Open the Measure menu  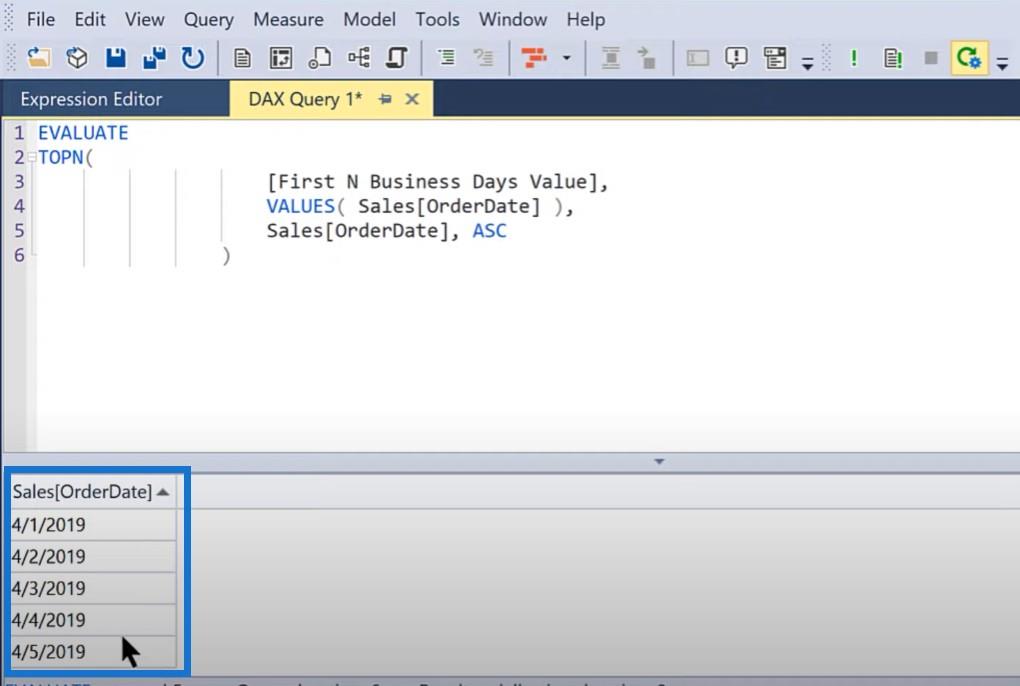tap(288, 20)
